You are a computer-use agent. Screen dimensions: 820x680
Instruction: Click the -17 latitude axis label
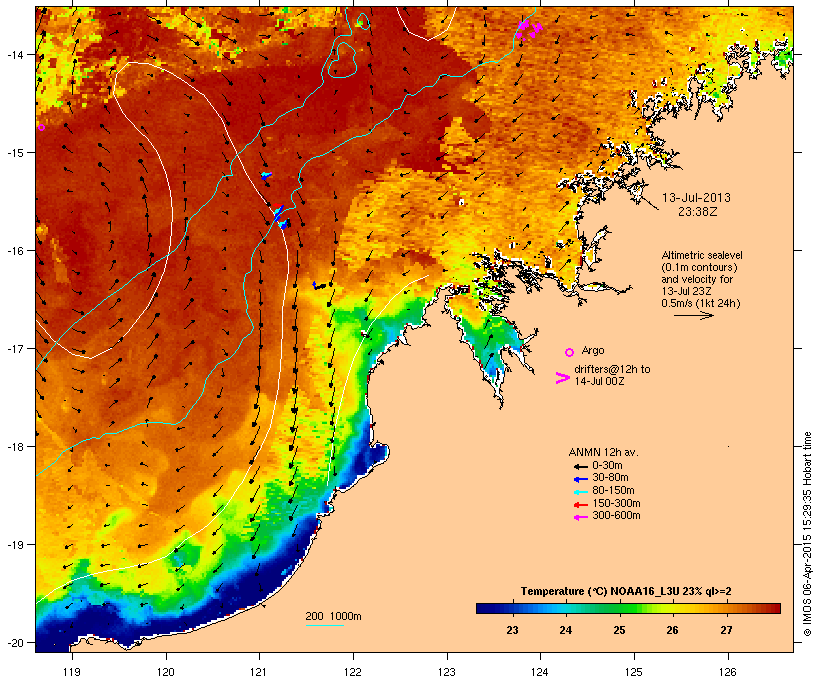[14, 348]
